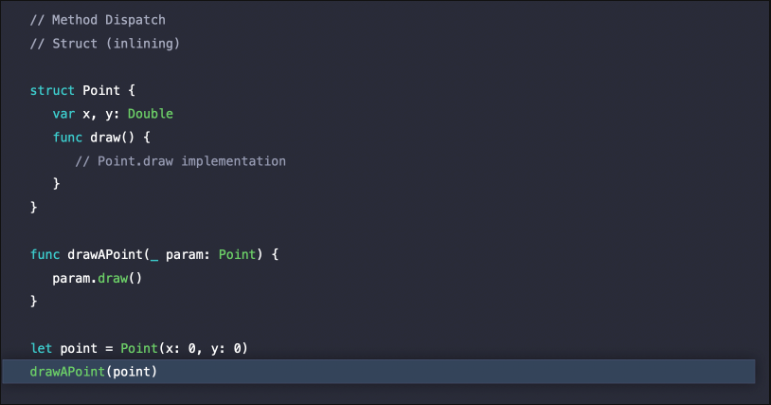
Task: Click the "Double" type annotation
Action: click(150, 114)
